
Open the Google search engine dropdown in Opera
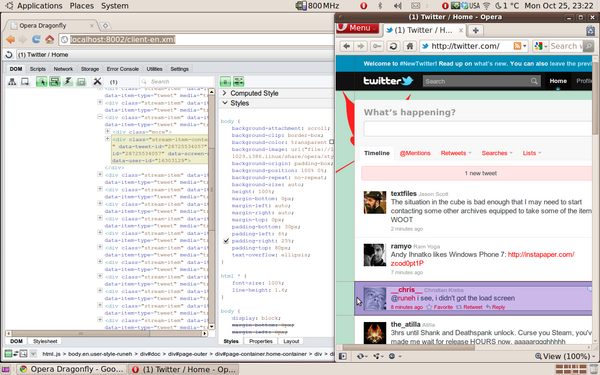[x=540, y=46]
